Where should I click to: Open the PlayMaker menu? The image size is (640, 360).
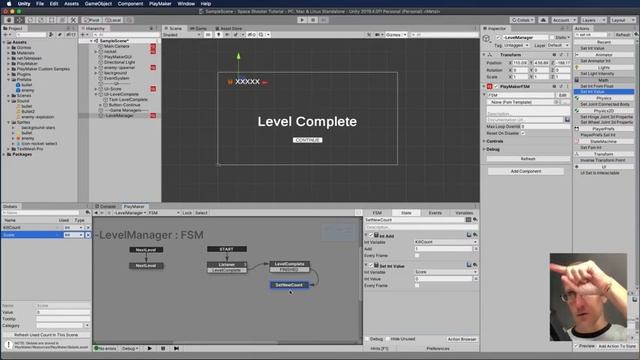click(x=160, y=4)
